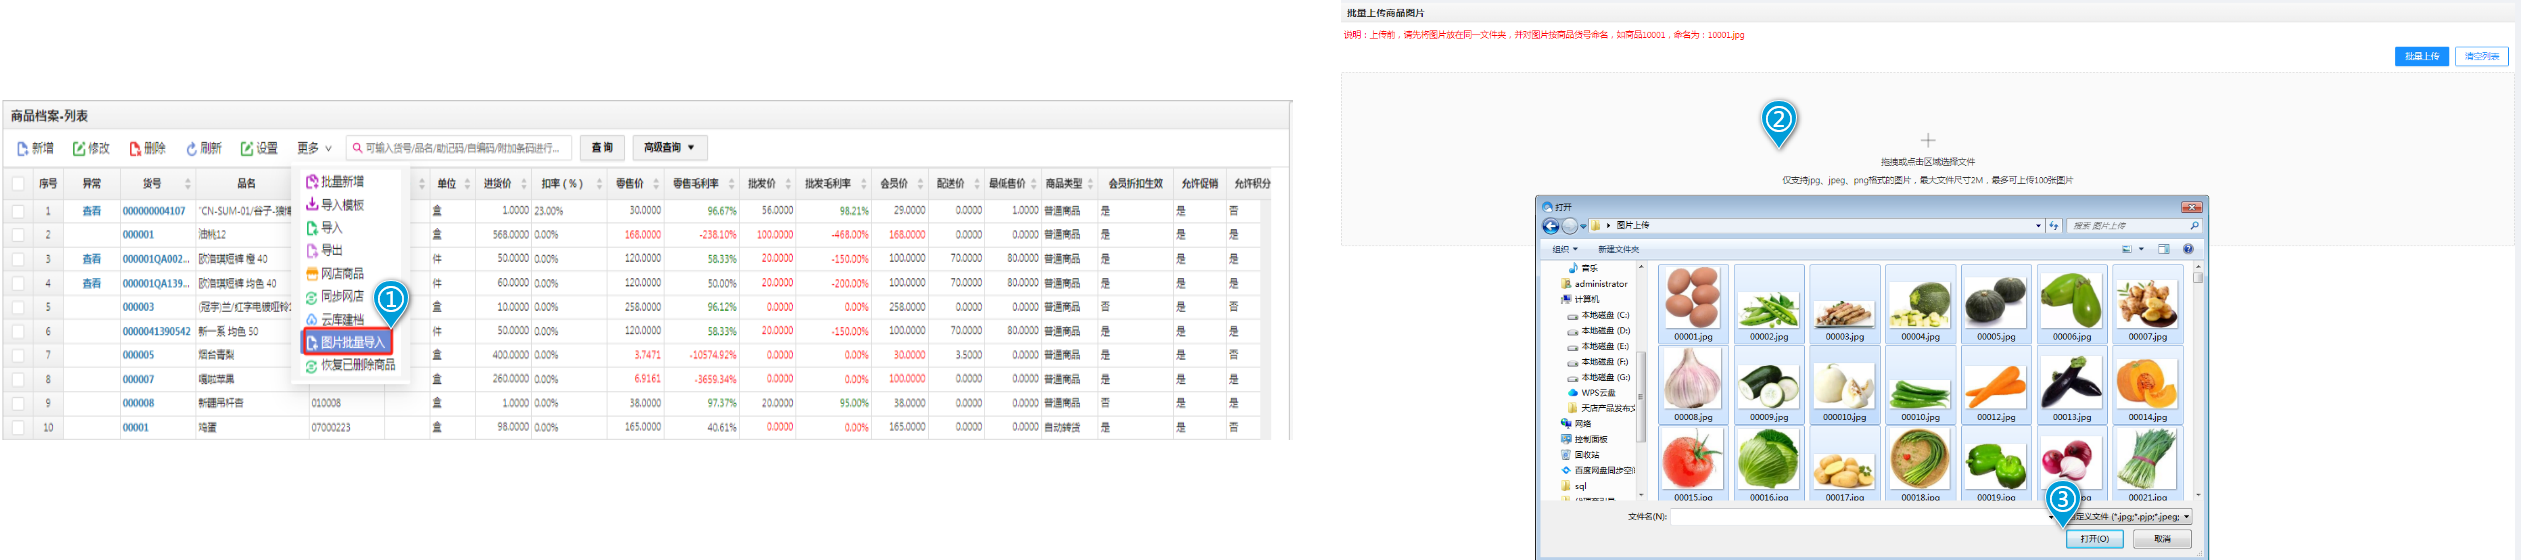
Task: Choose 导入模板 in the 更多 menu
Action: tap(335, 205)
